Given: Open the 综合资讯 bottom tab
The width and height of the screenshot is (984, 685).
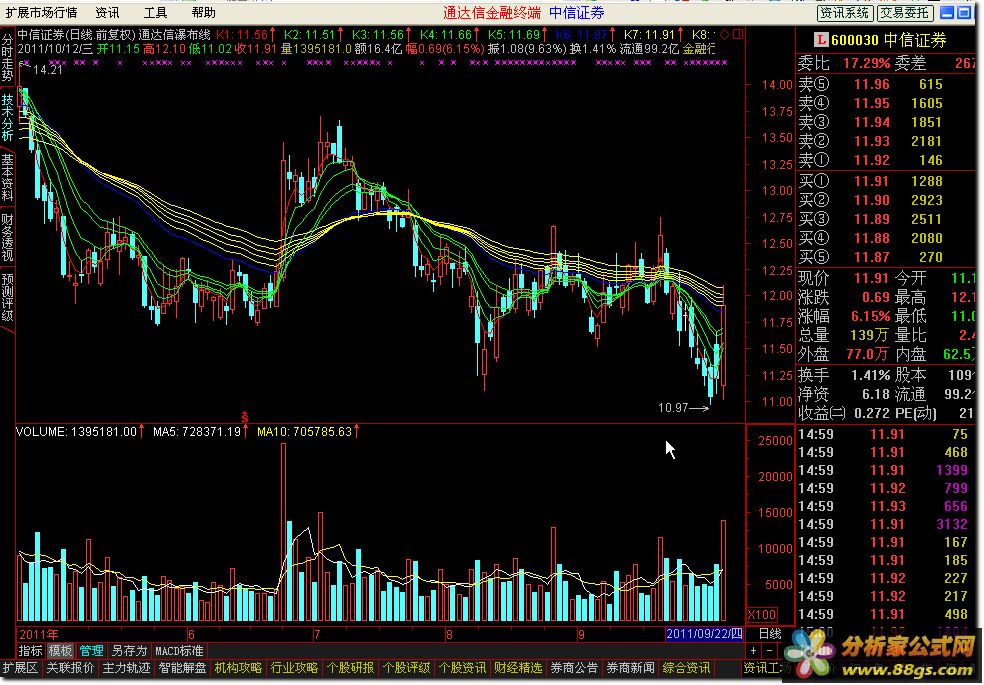Looking at the screenshot, I should 687,669.
